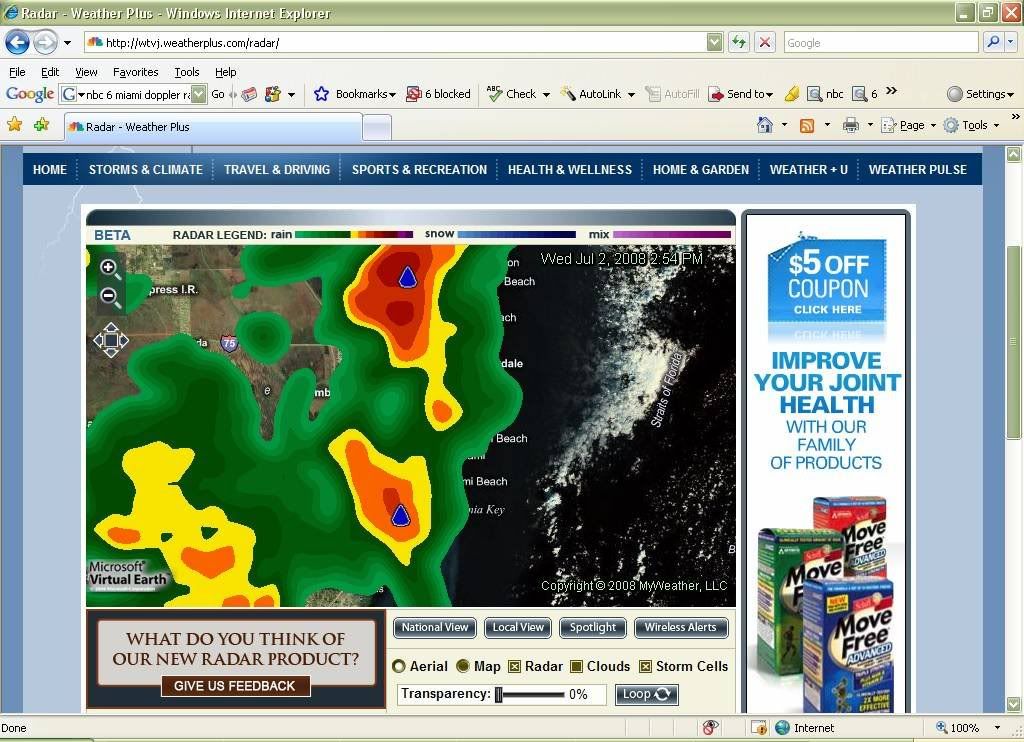This screenshot has height=742, width=1024.
Task: Click the Spotlight button
Action: pyautogui.click(x=593, y=628)
